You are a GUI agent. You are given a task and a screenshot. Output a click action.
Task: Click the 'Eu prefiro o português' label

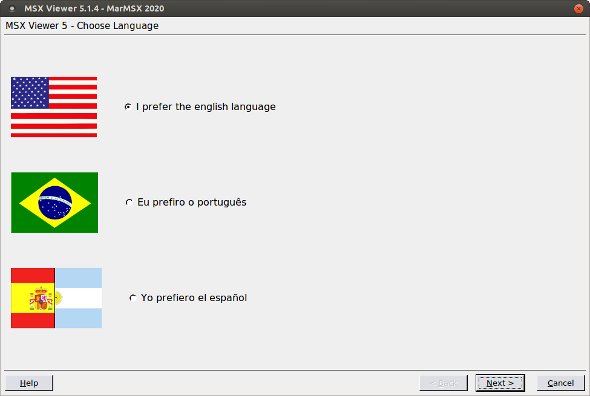click(192, 203)
